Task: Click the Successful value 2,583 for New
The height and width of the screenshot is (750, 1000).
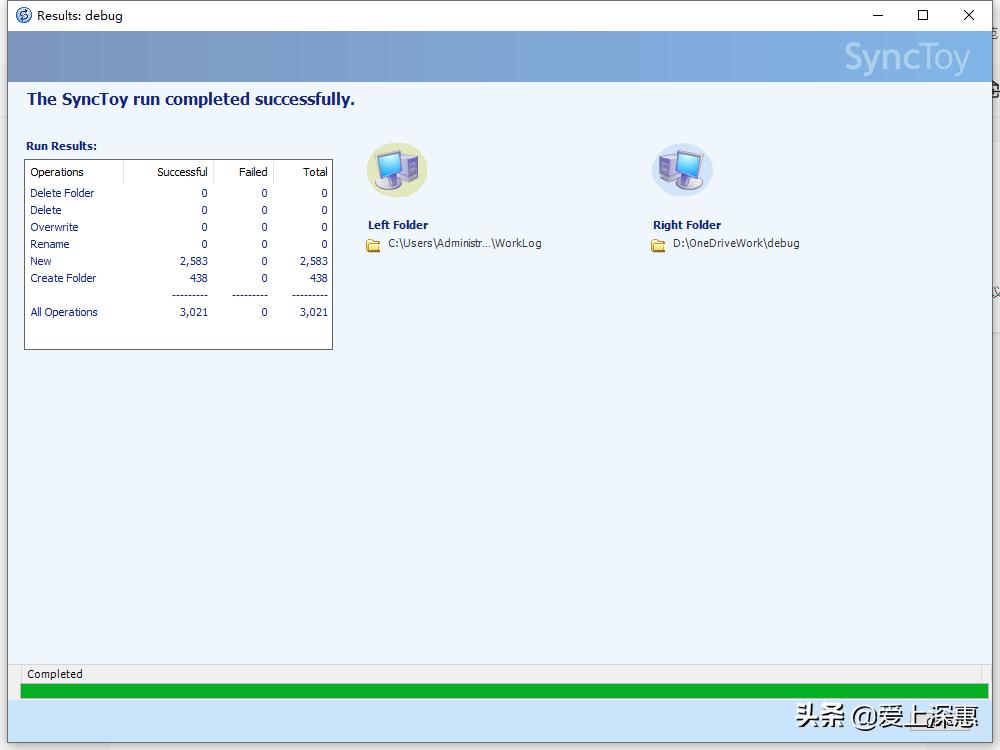Action: pyautogui.click(x=194, y=261)
